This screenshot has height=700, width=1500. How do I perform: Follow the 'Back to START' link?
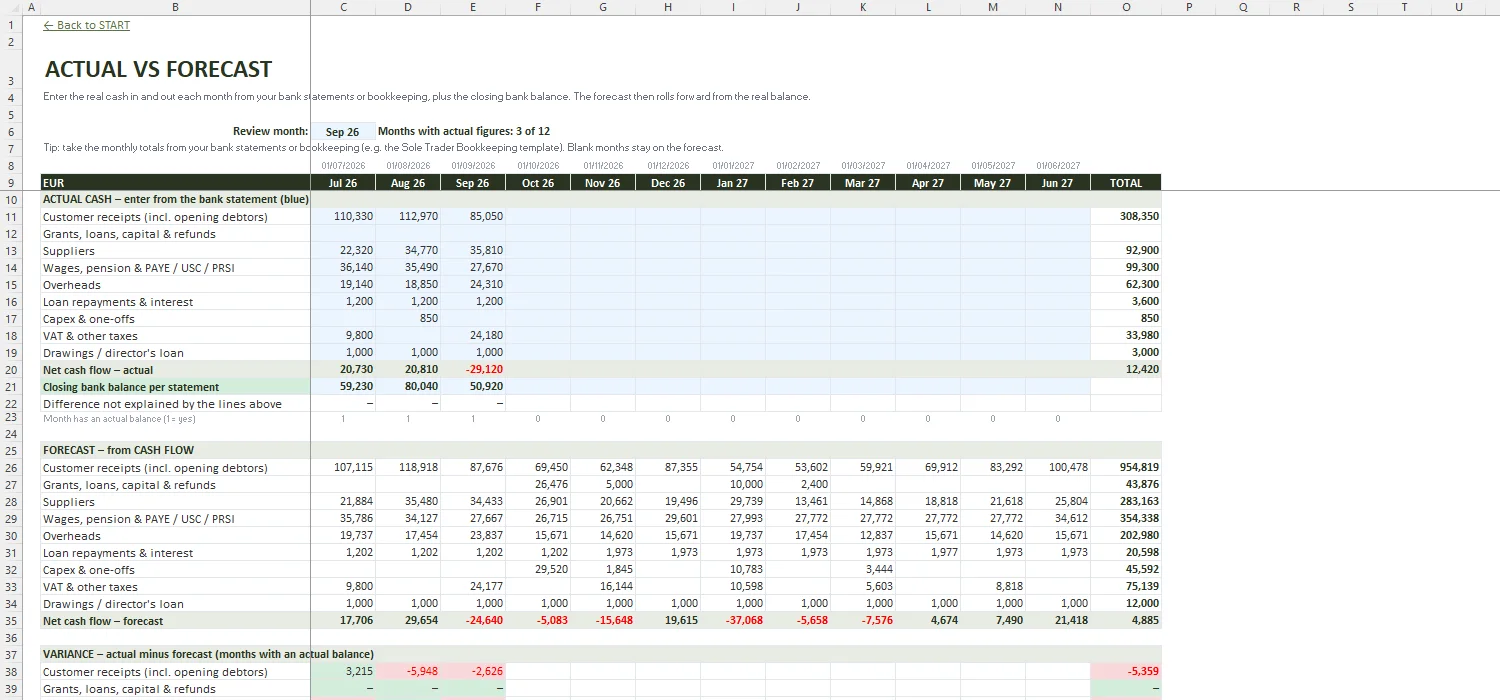coord(87,25)
